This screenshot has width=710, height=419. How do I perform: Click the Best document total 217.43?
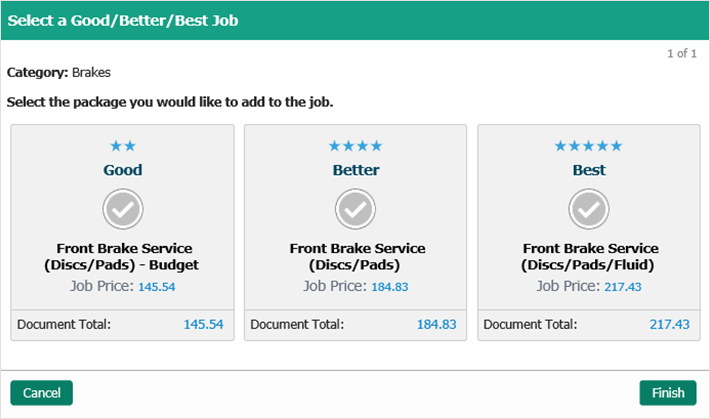coord(669,325)
